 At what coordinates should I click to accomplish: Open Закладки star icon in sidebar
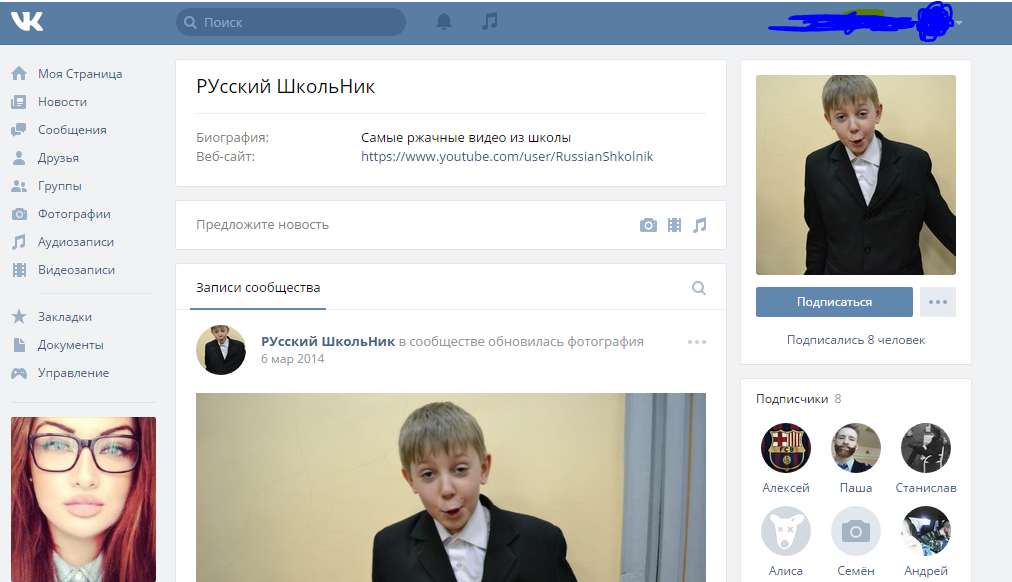[19, 317]
